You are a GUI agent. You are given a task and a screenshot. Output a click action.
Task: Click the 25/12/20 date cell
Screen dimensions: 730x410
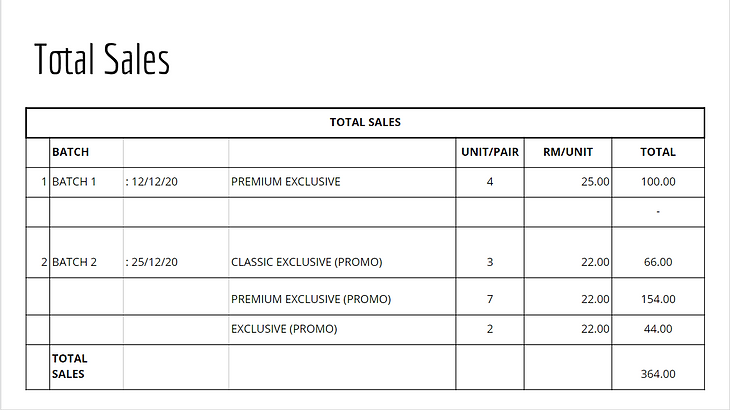pos(176,253)
